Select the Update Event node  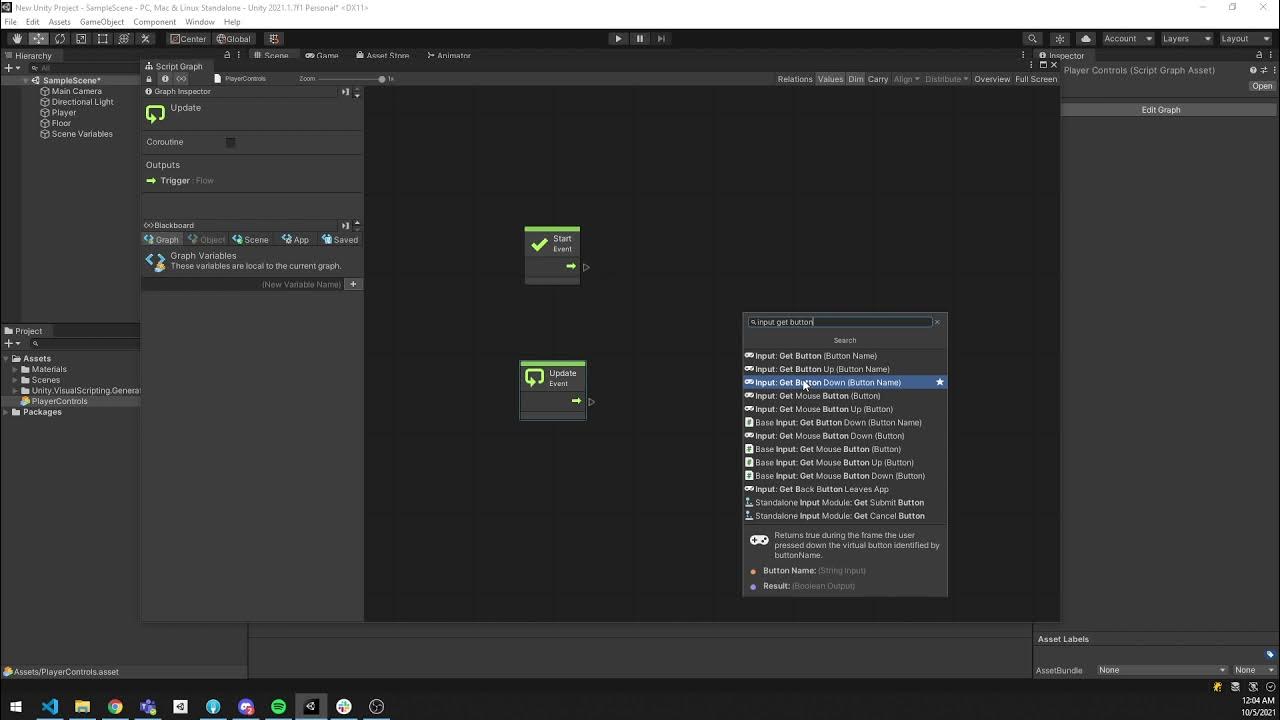[553, 390]
